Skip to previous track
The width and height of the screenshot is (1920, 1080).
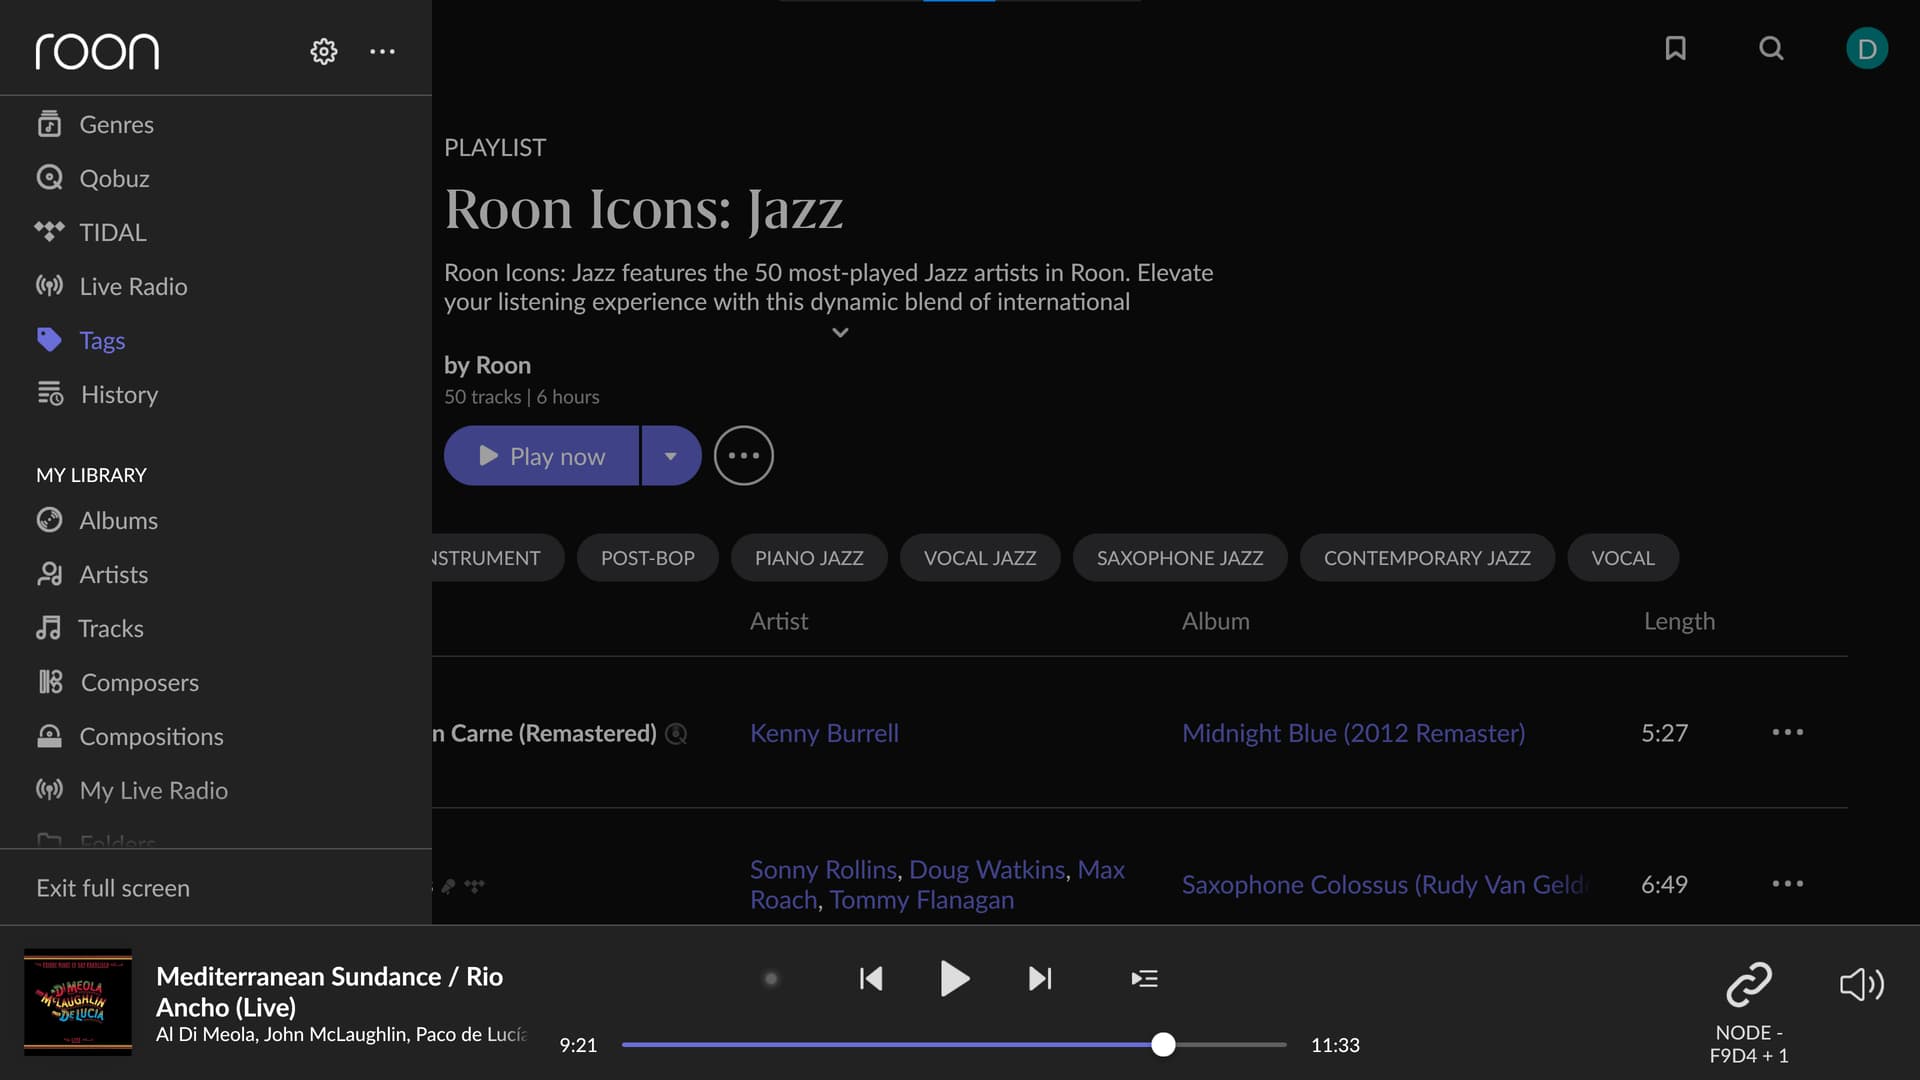point(871,978)
